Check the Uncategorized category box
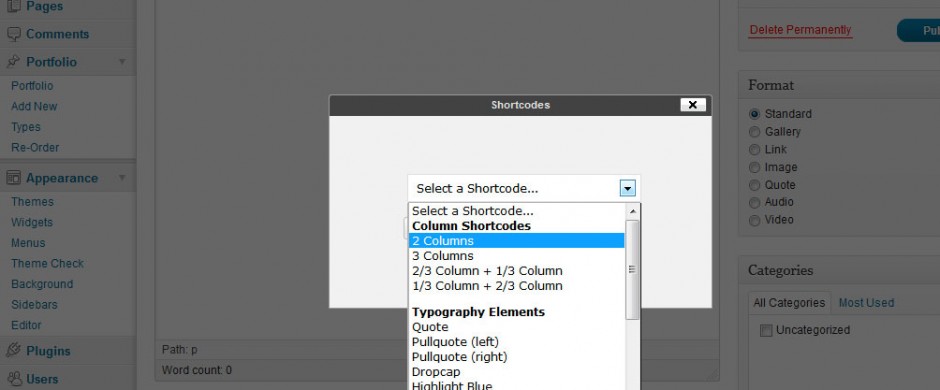The image size is (940, 390). pos(766,331)
